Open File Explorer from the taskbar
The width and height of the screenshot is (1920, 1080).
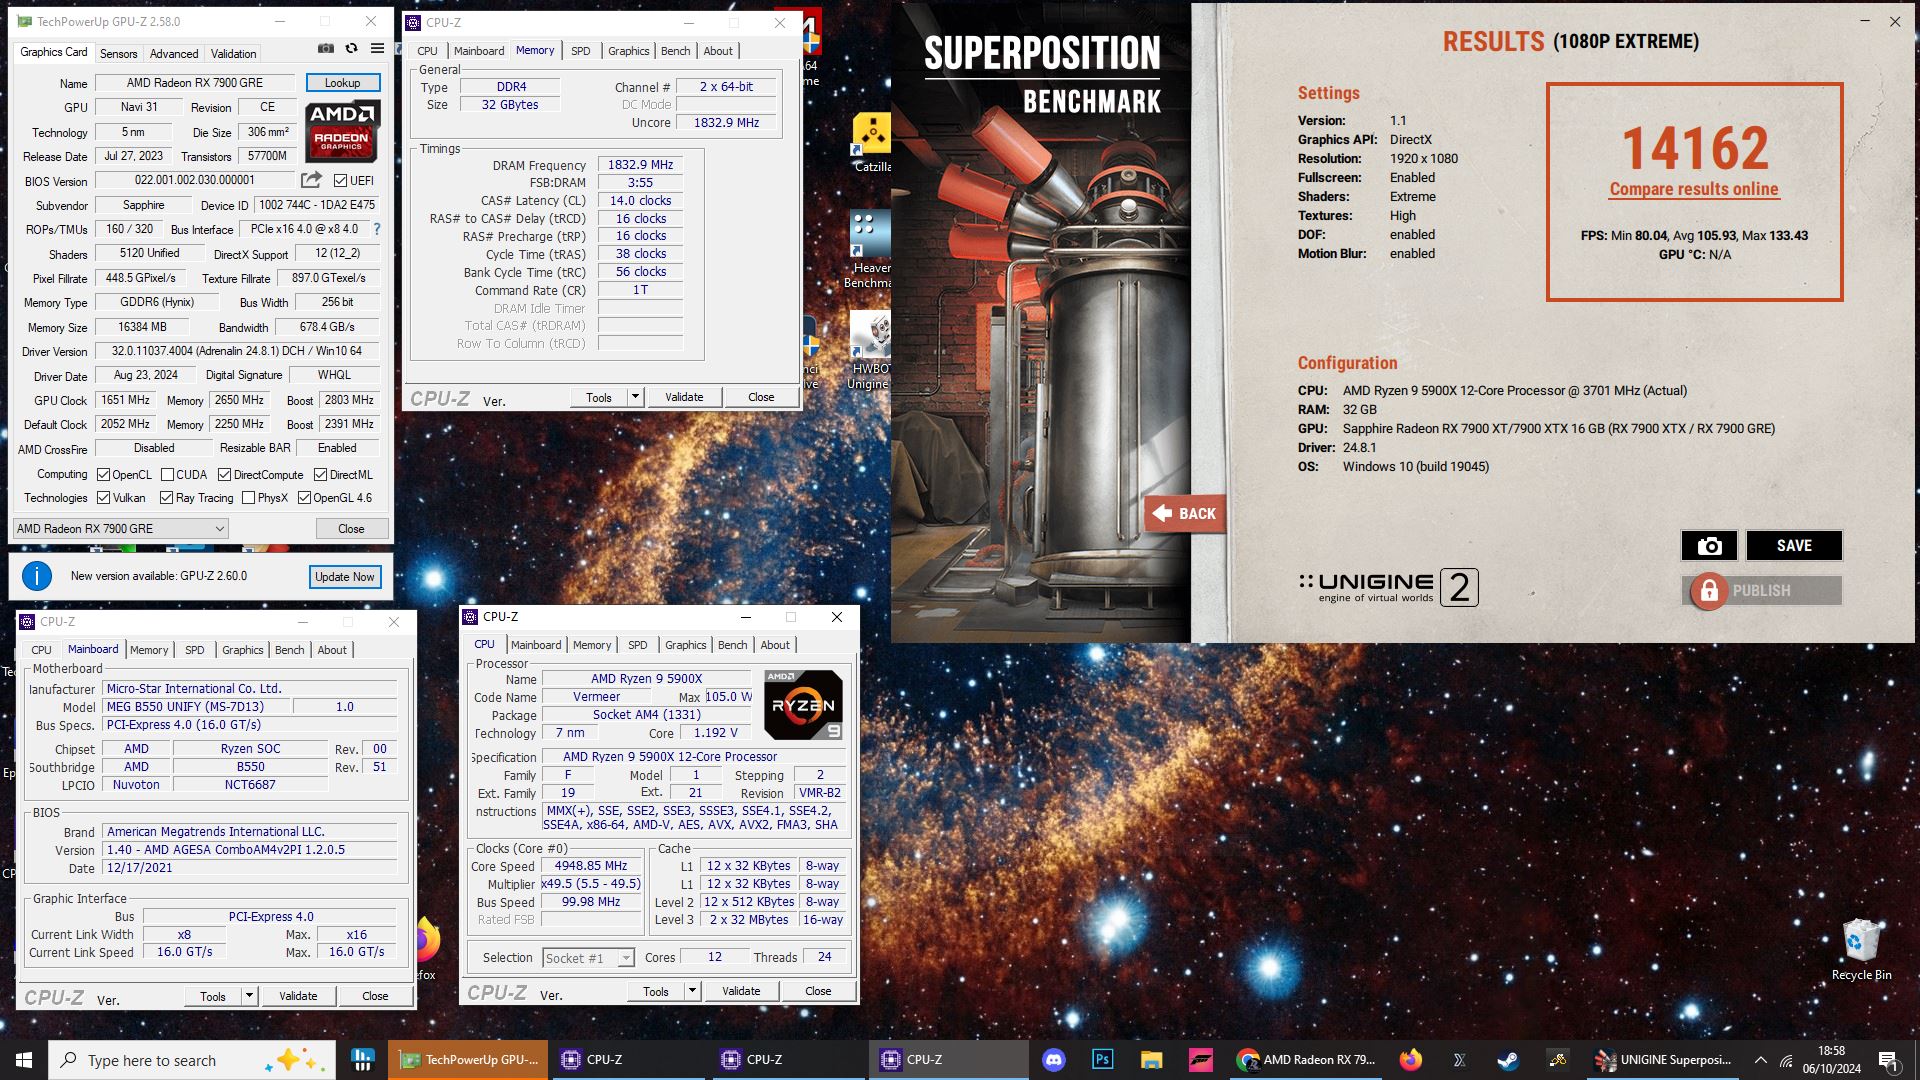(1151, 1060)
